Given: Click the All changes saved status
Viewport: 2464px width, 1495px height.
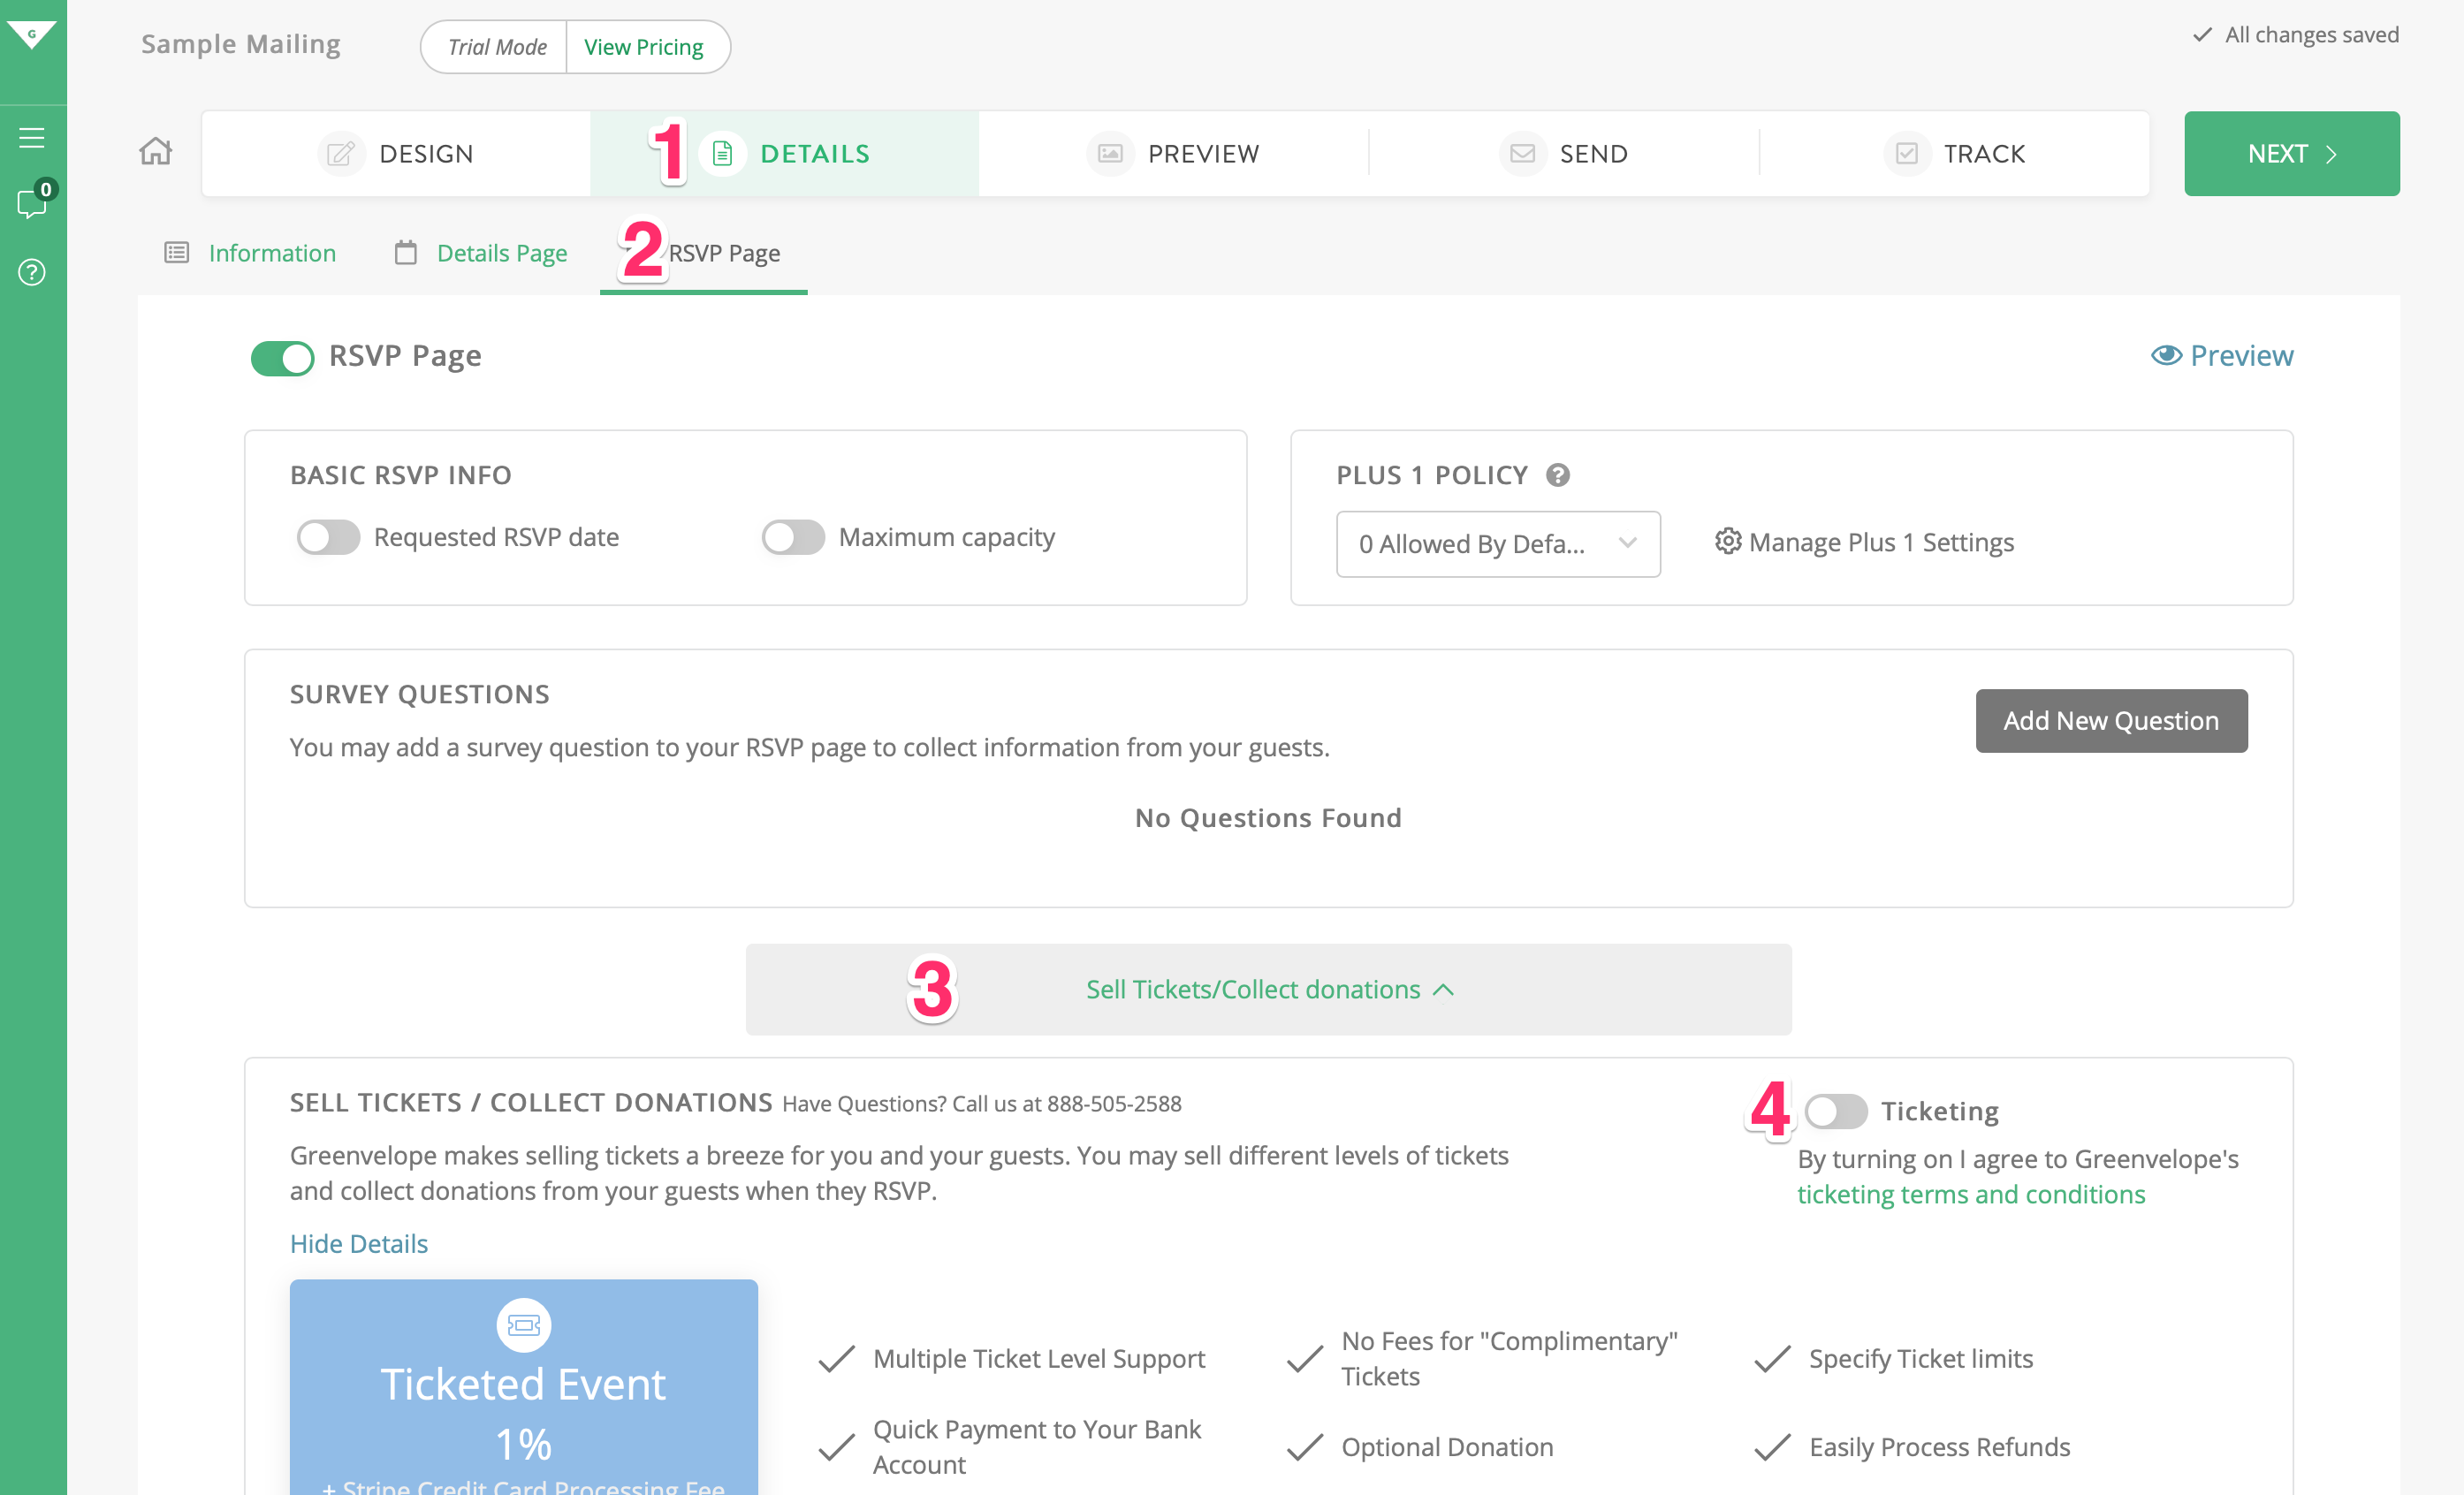Looking at the screenshot, I should [2295, 35].
